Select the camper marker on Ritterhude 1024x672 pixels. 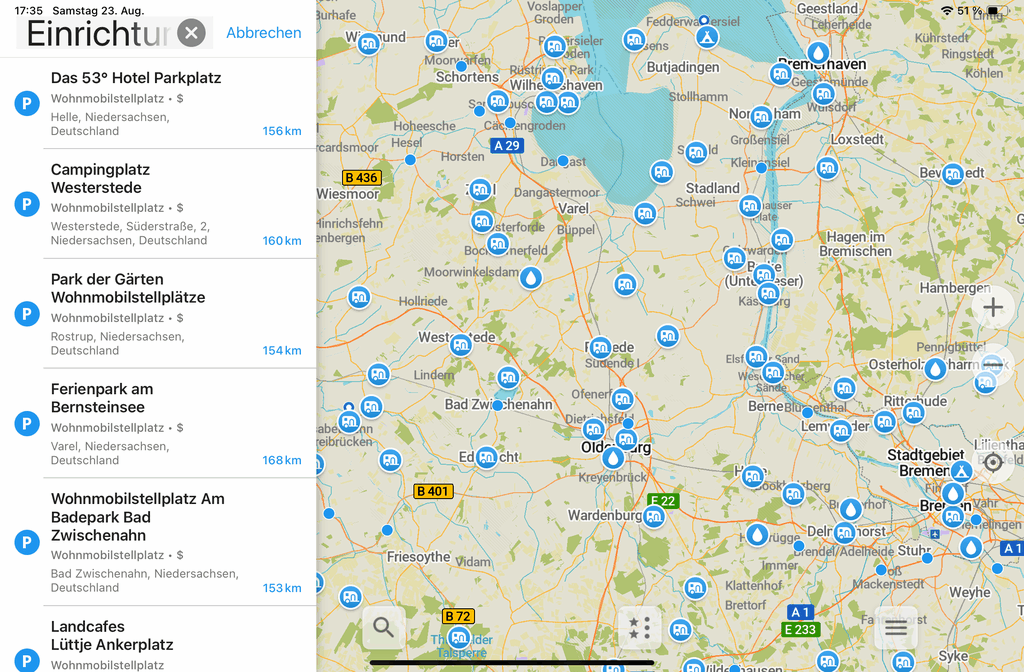click(914, 412)
